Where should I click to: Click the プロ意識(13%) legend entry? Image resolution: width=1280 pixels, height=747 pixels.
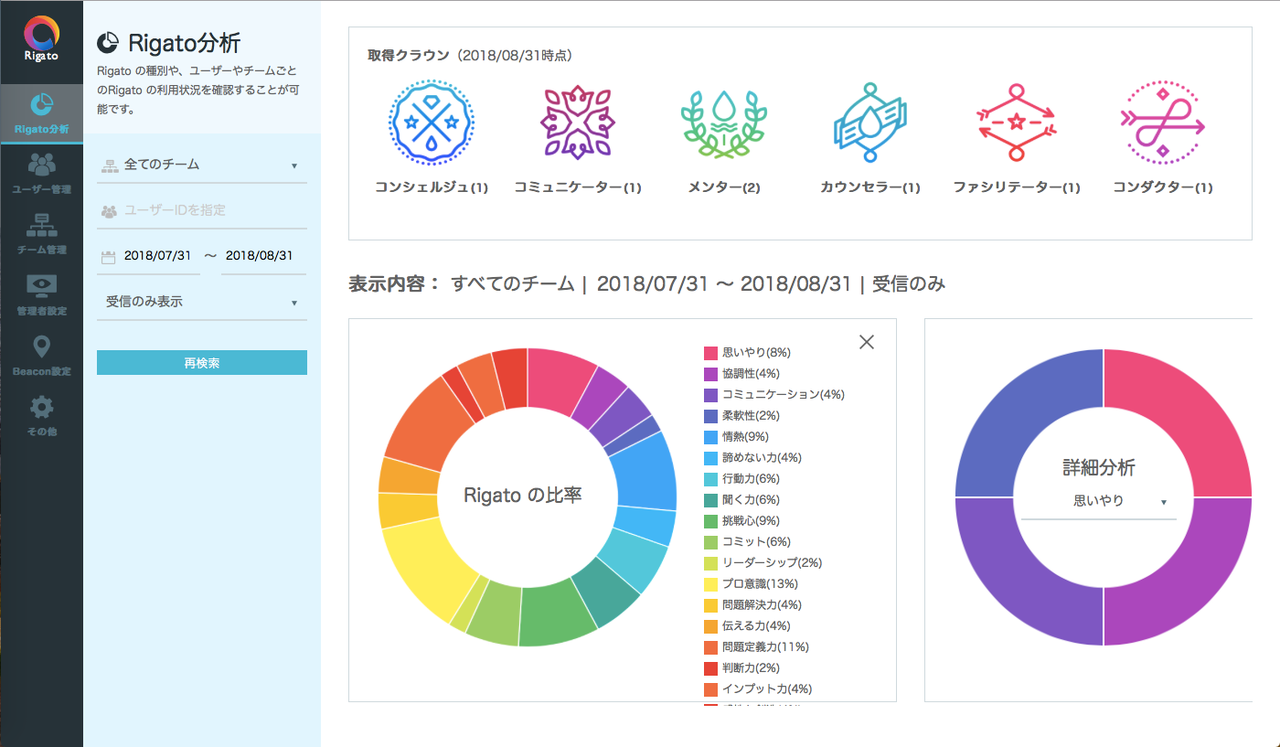[x=751, y=584]
